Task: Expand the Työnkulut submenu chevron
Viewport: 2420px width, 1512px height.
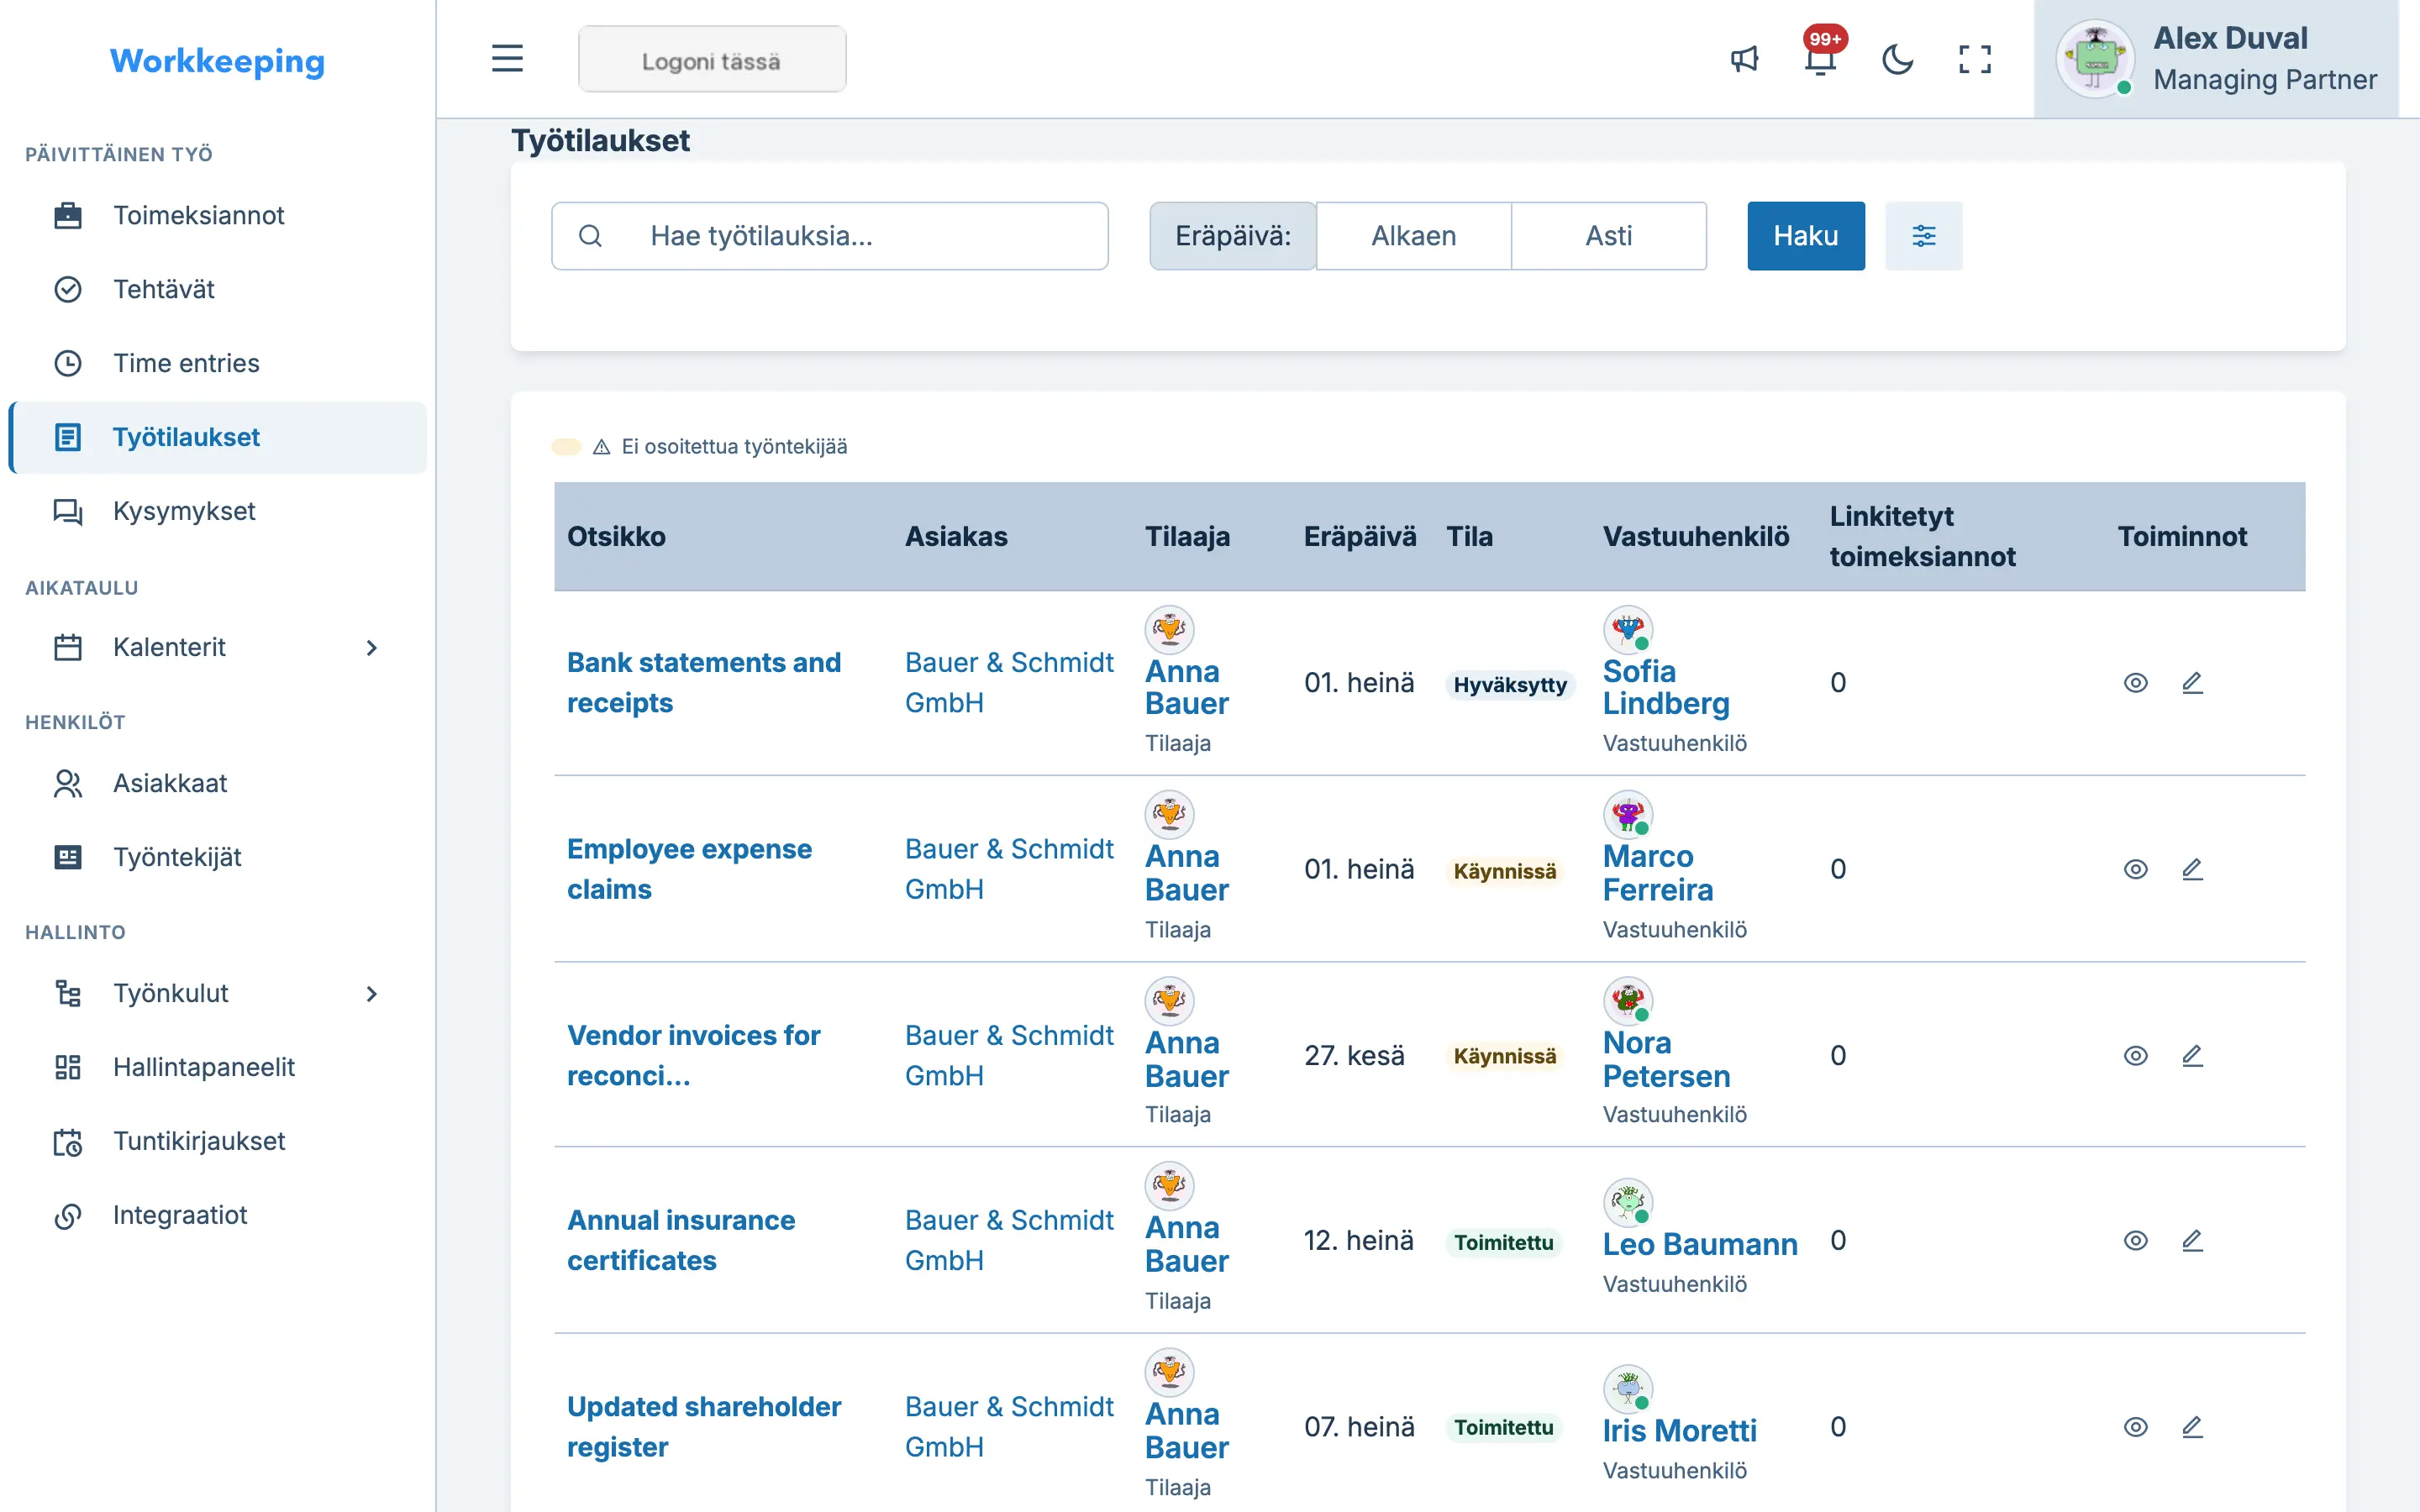Action: 371,994
